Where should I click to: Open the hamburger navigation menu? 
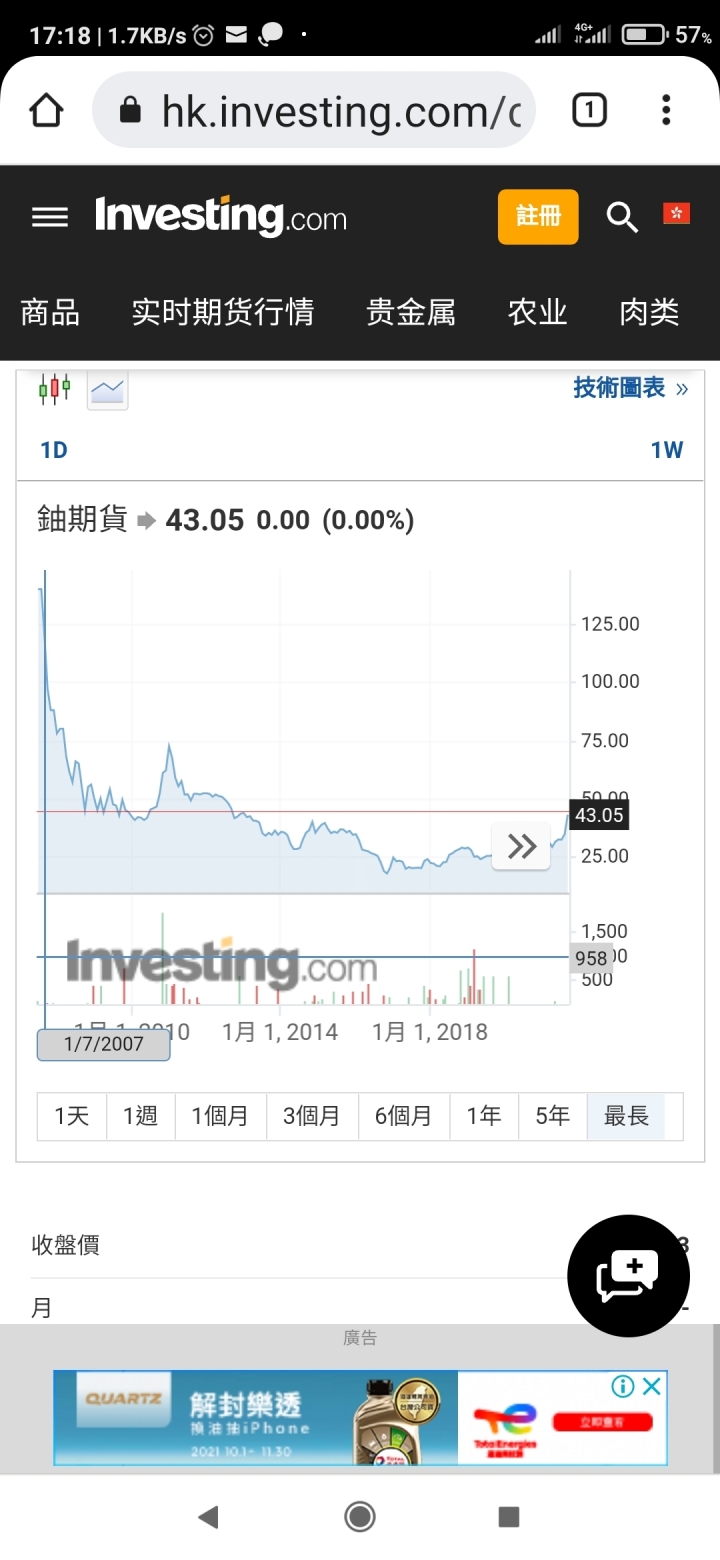50,217
